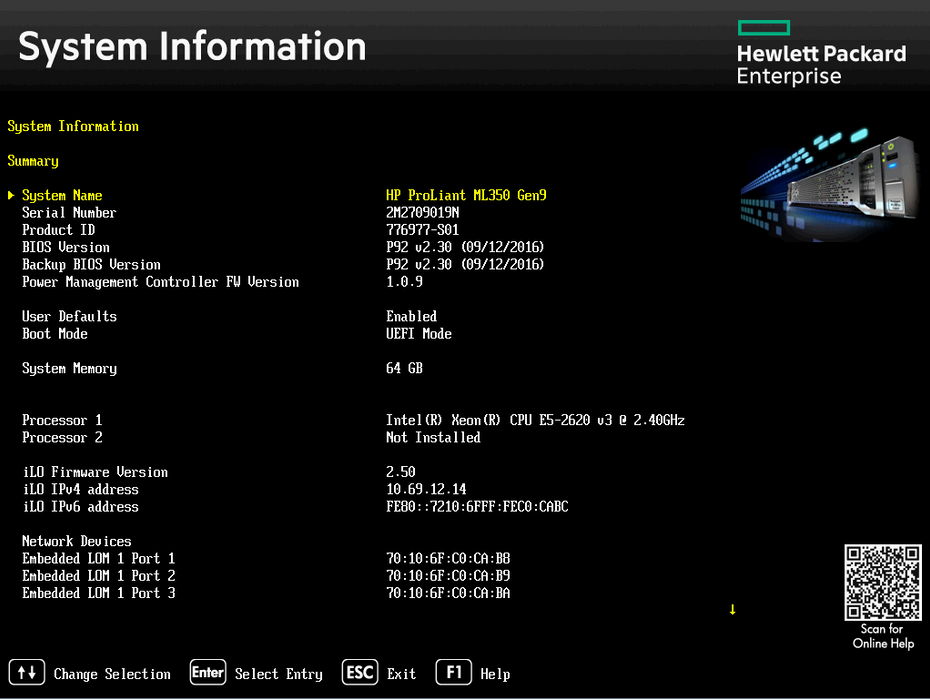The width and height of the screenshot is (930, 700).
Task: Click the 64 GB memory value
Action: coord(404,368)
